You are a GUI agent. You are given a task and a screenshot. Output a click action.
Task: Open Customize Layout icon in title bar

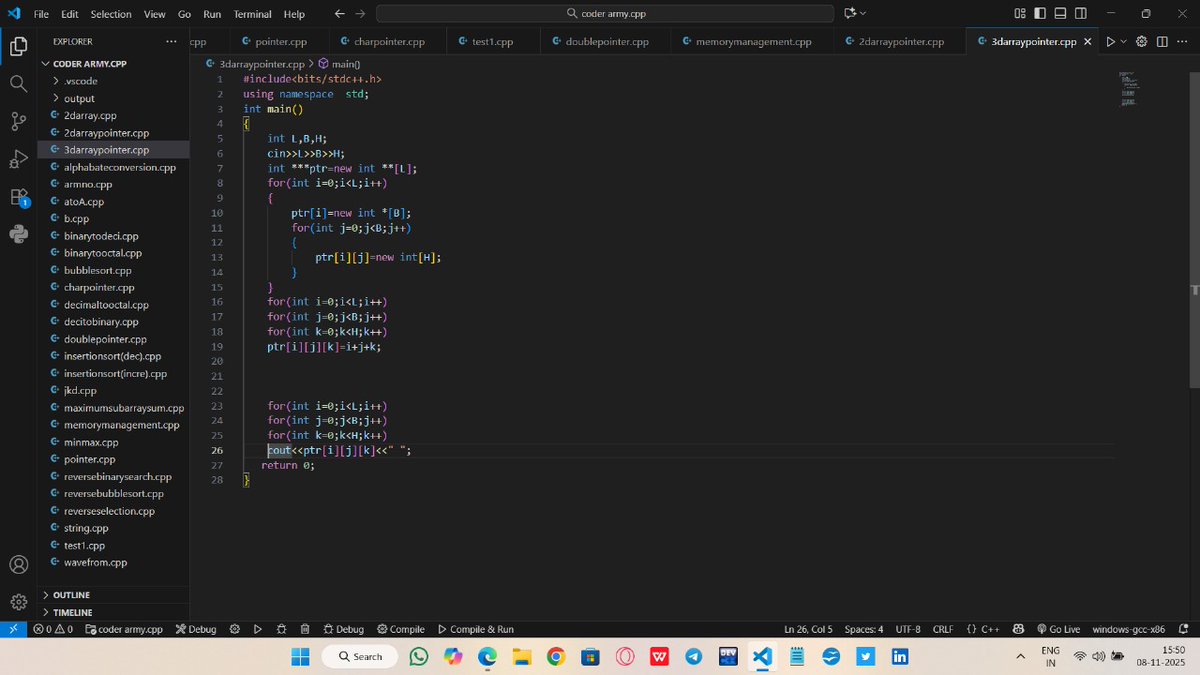coord(1020,14)
